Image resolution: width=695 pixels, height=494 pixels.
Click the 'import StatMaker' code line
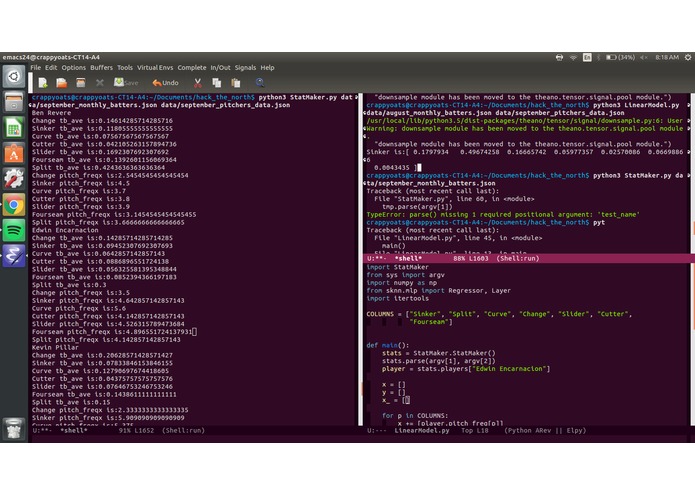click(x=398, y=267)
